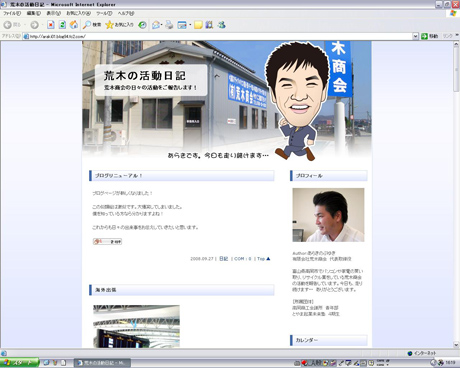Open the Search (検索) magnifier button
This screenshot has height=368, width=460.
point(92,25)
